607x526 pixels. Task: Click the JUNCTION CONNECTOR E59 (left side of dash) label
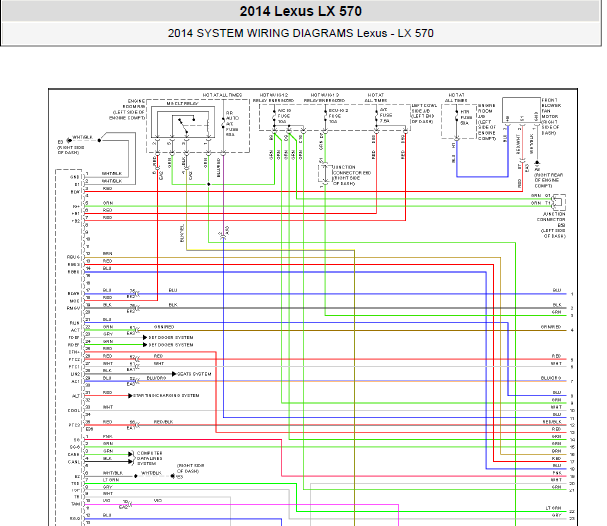point(552,225)
